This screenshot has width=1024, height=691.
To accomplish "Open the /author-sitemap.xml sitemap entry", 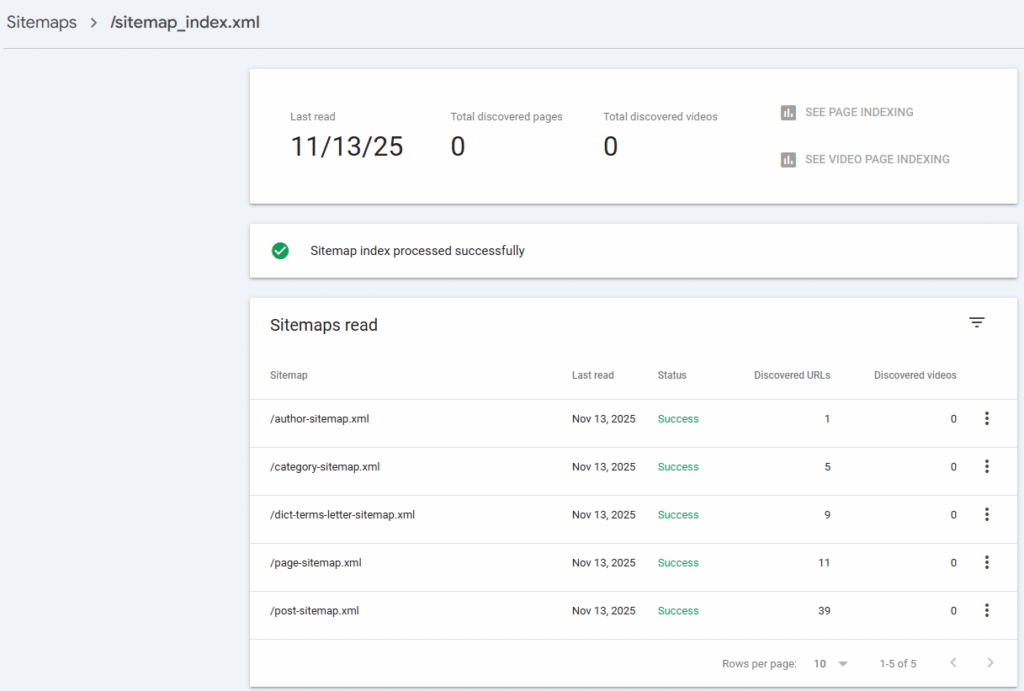I will [319, 419].
